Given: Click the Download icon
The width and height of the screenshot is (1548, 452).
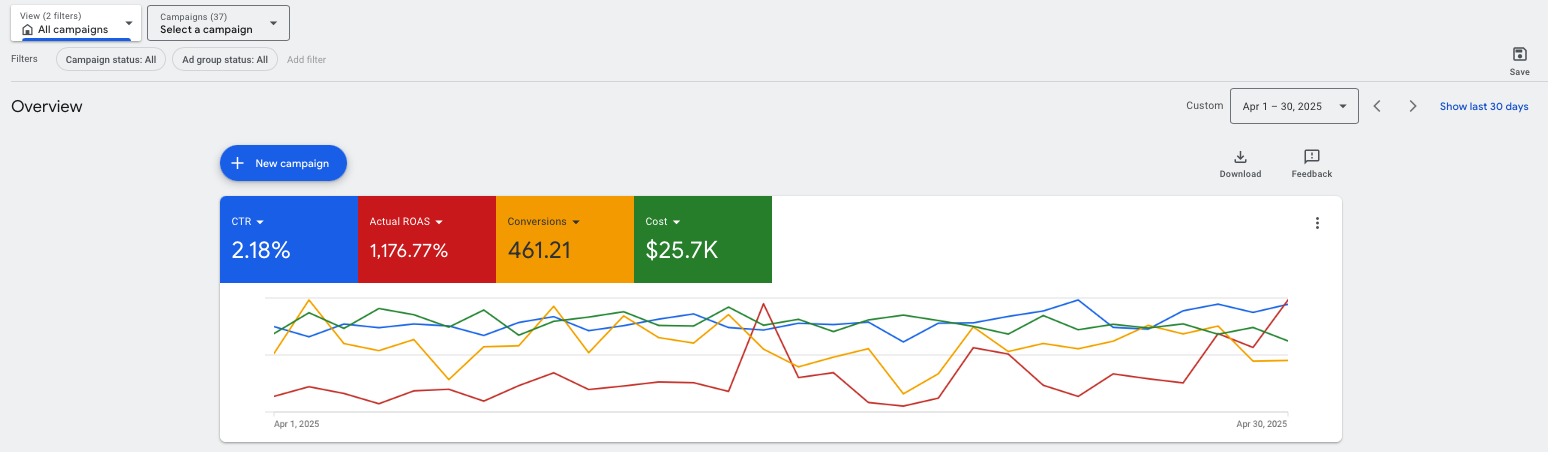Looking at the screenshot, I should pos(1240,156).
